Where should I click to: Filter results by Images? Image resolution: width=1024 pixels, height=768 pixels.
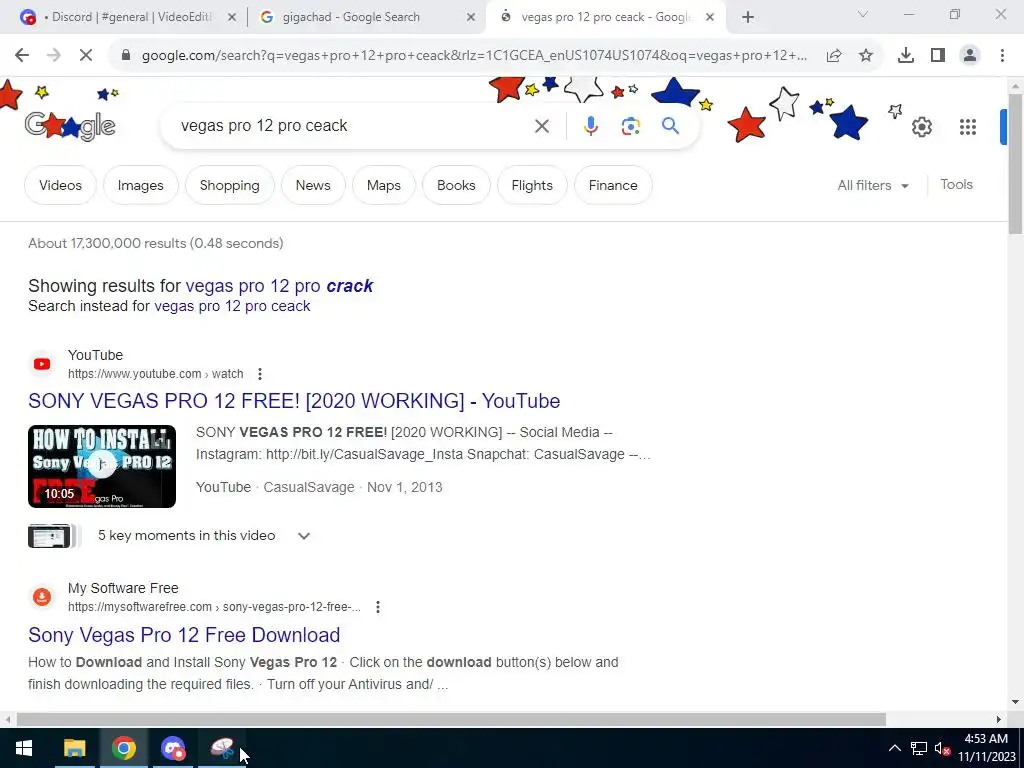click(x=140, y=185)
